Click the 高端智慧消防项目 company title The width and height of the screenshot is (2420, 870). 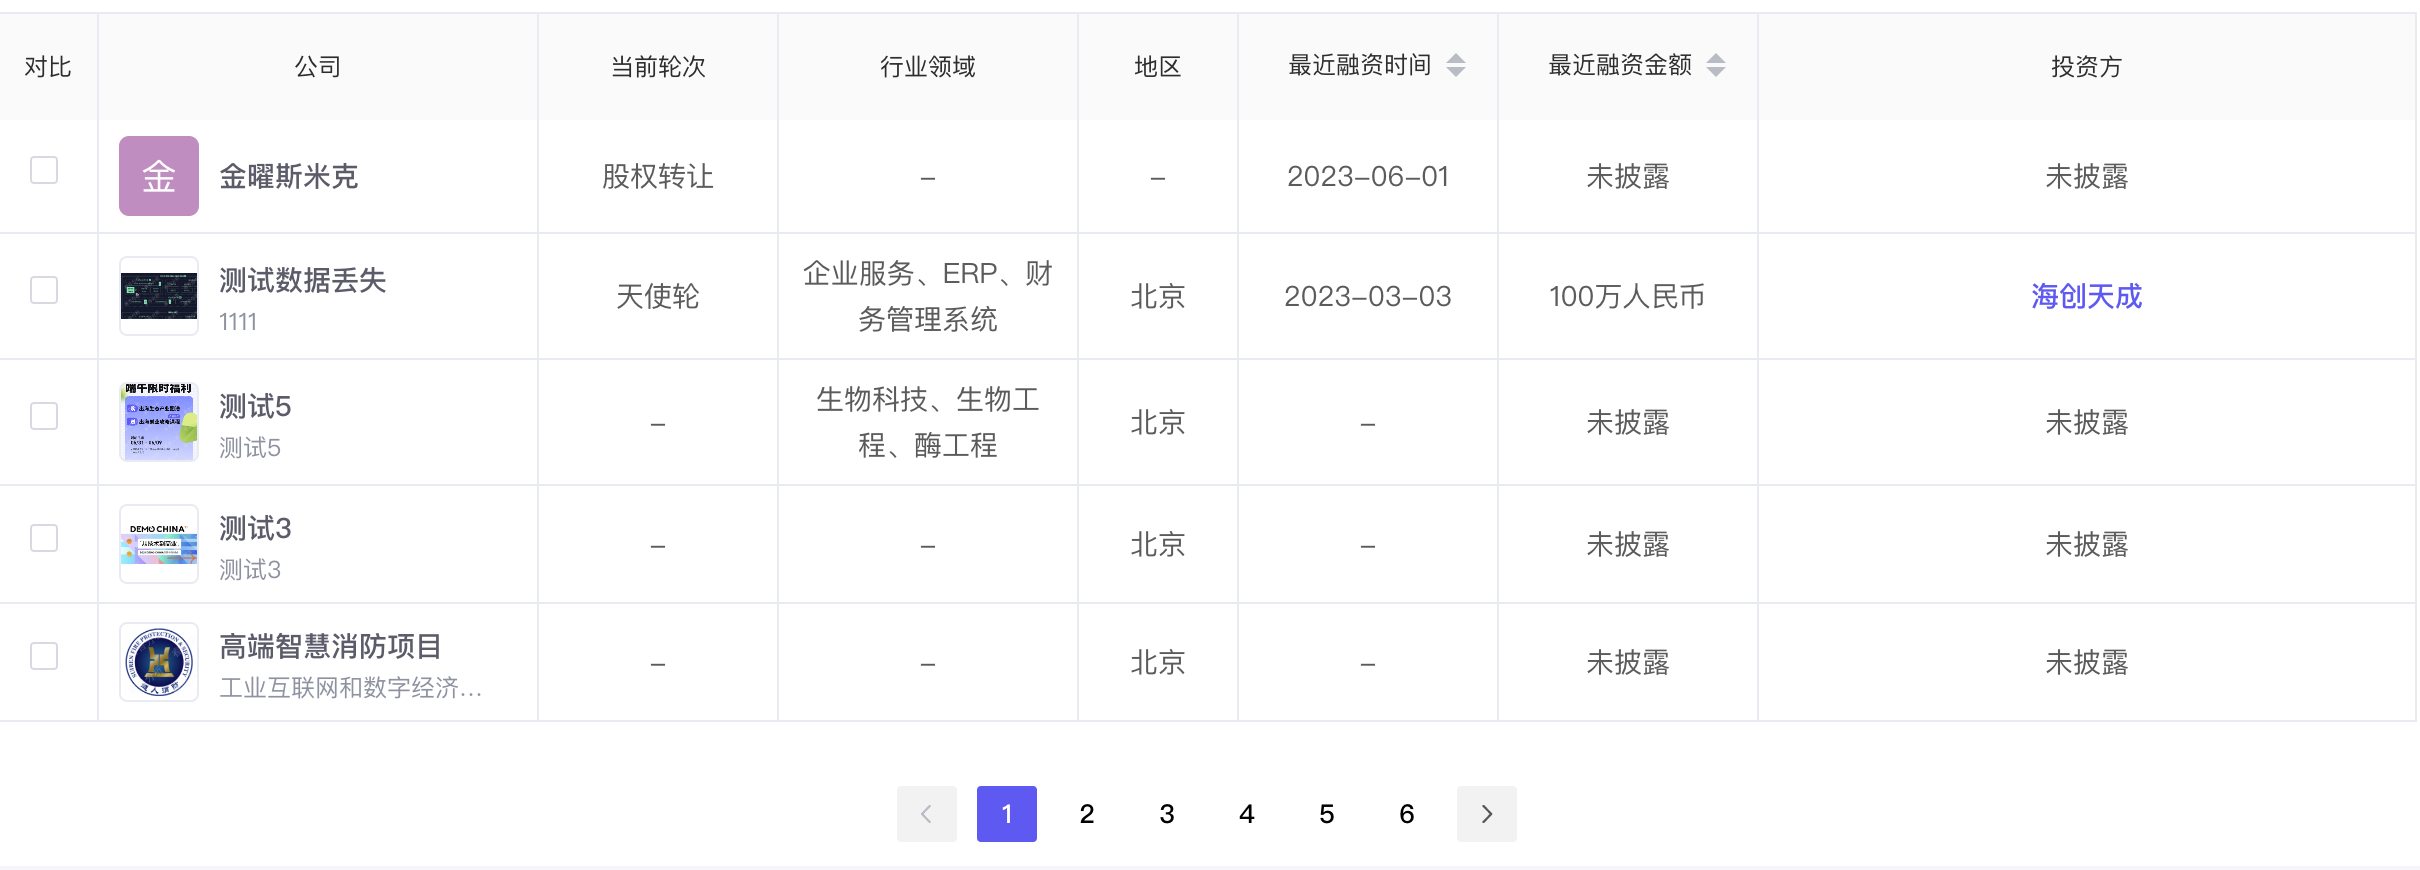[330, 647]
